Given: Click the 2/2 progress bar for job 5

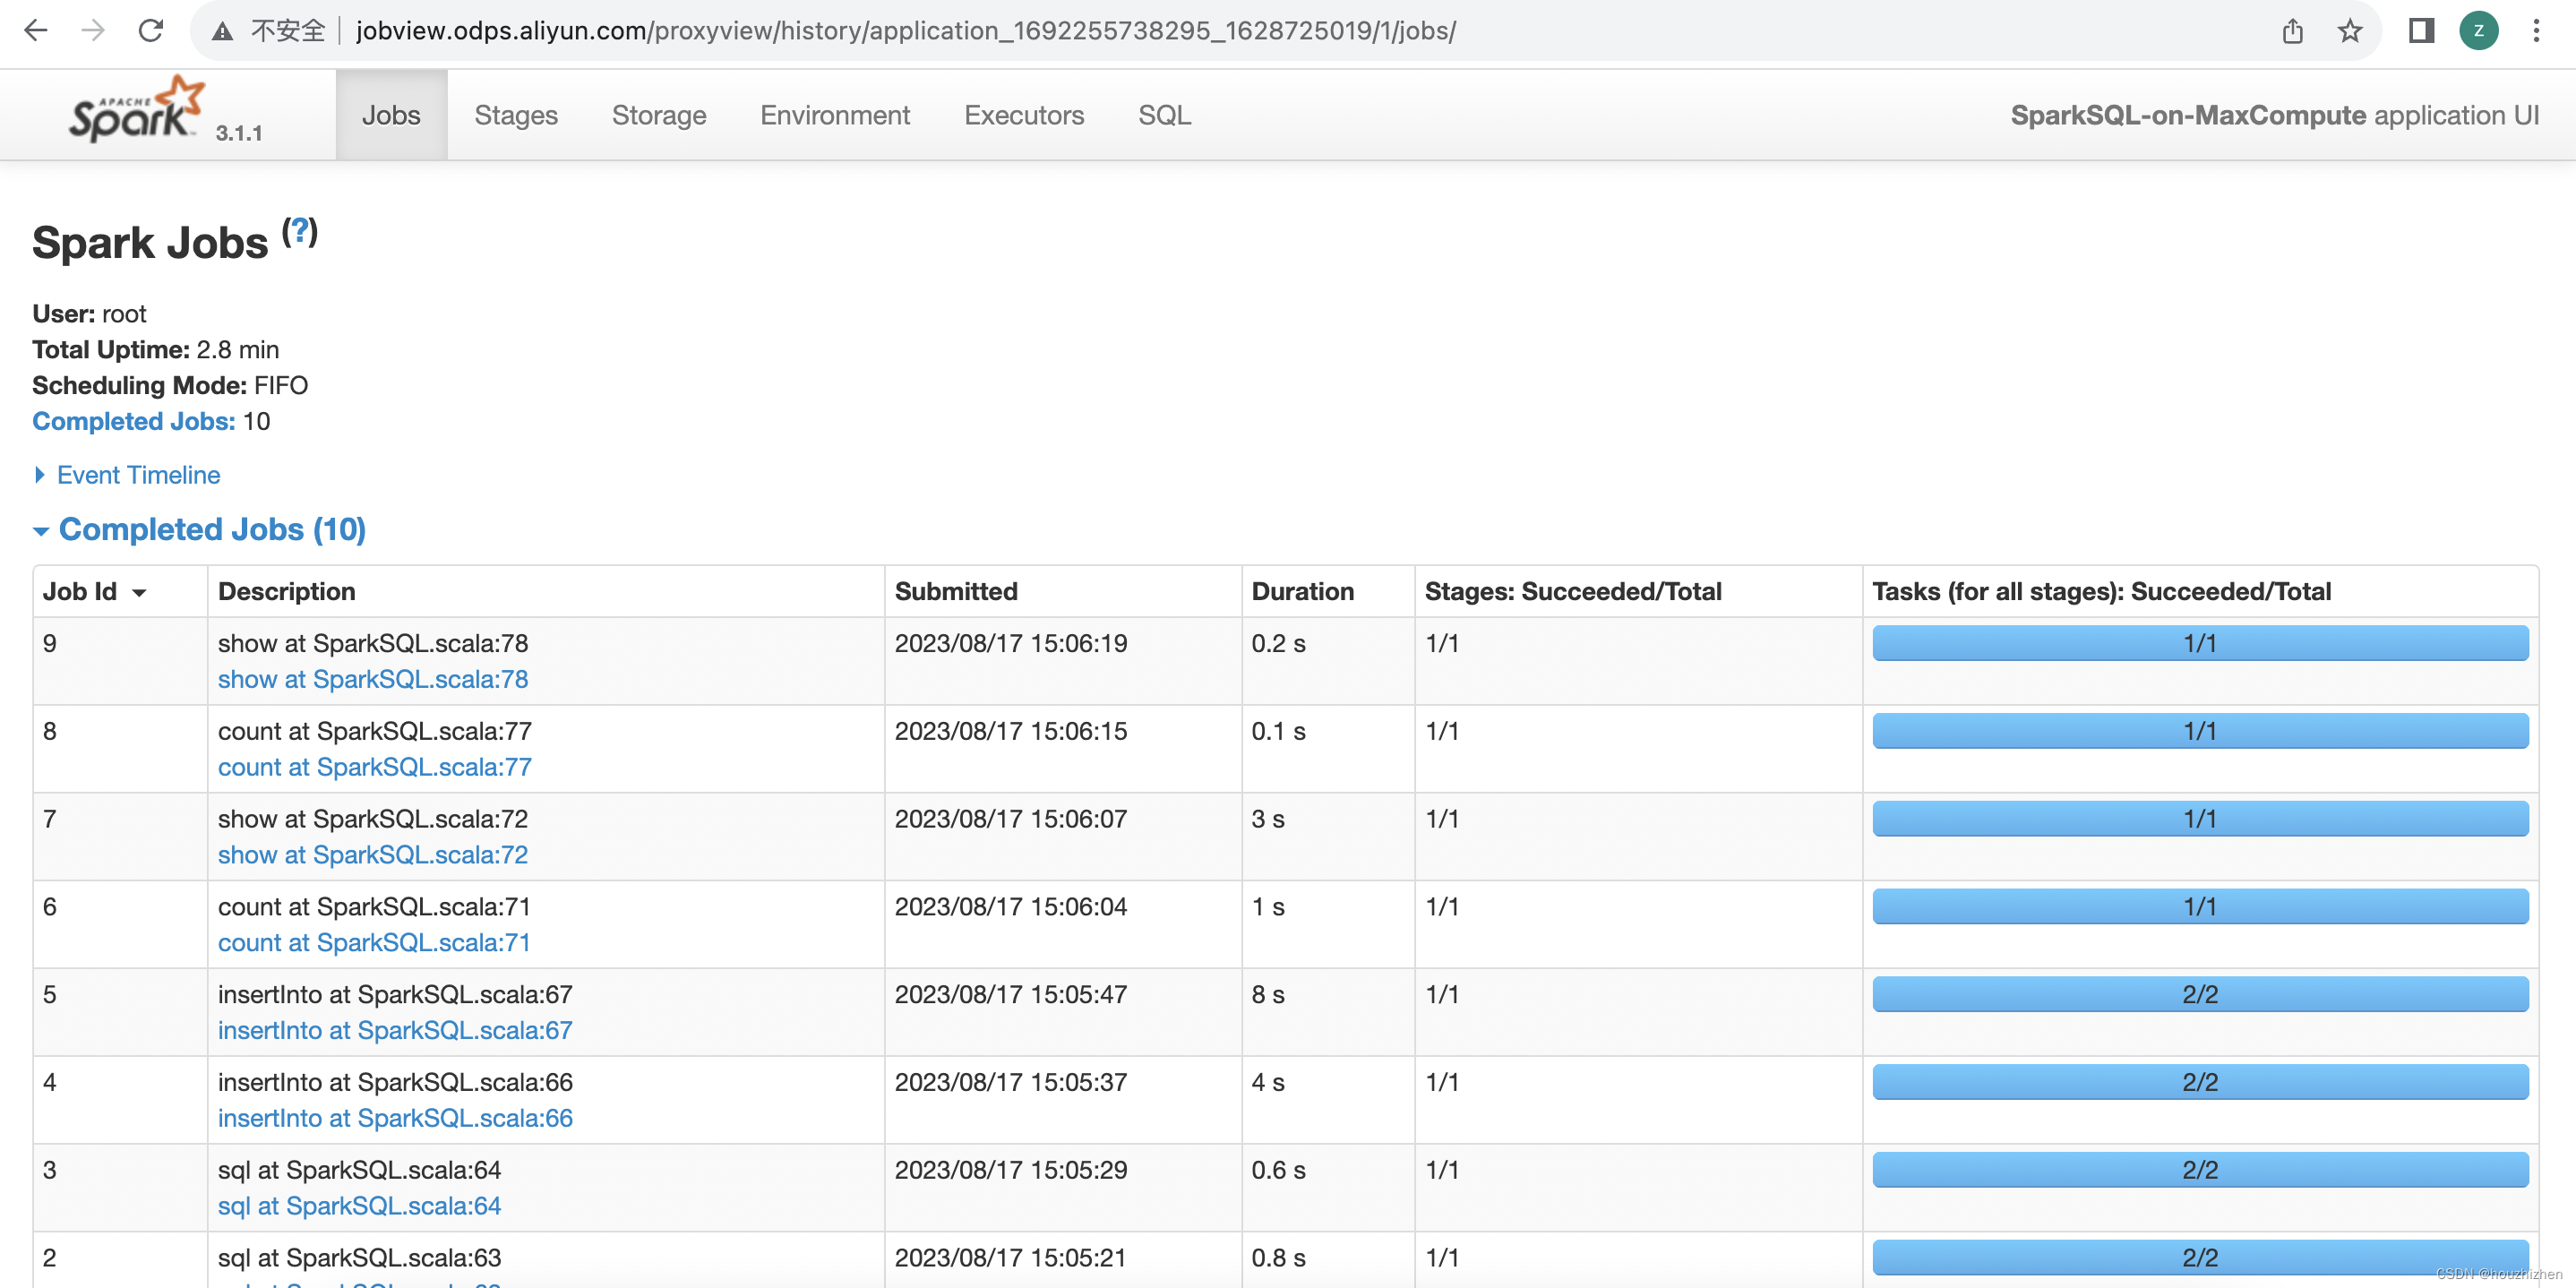Looking at the screenshot, I should 2200,995.
